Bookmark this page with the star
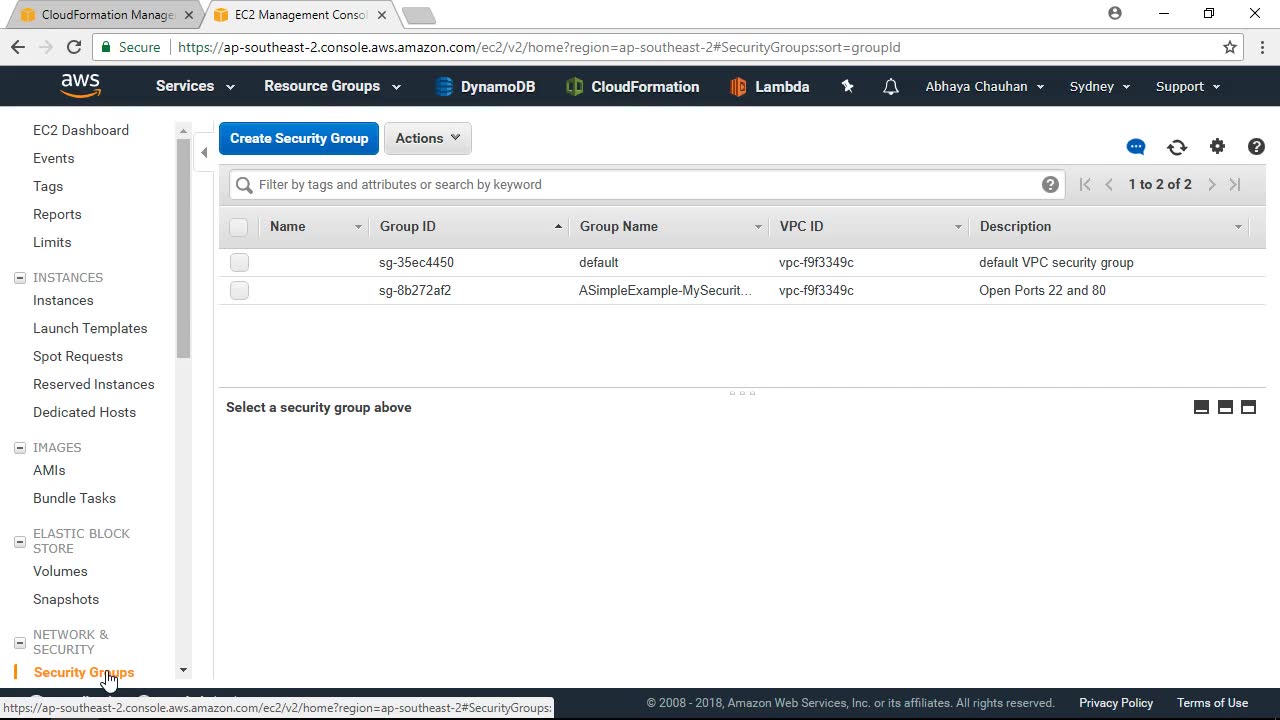The width and height of the screenshot is (1280, 720). 1230,47
